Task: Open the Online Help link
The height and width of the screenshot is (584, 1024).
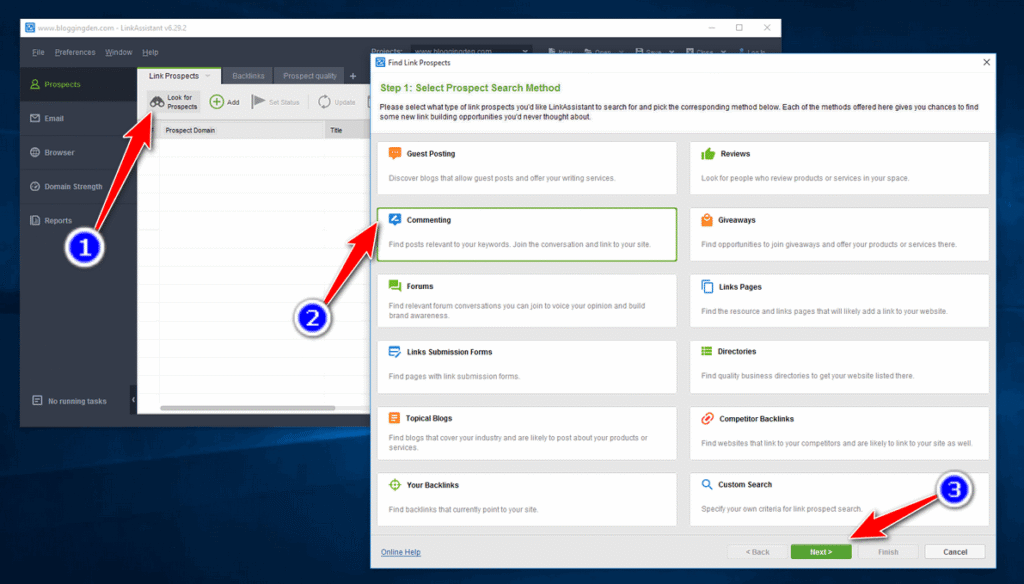Action: [400, 551]
